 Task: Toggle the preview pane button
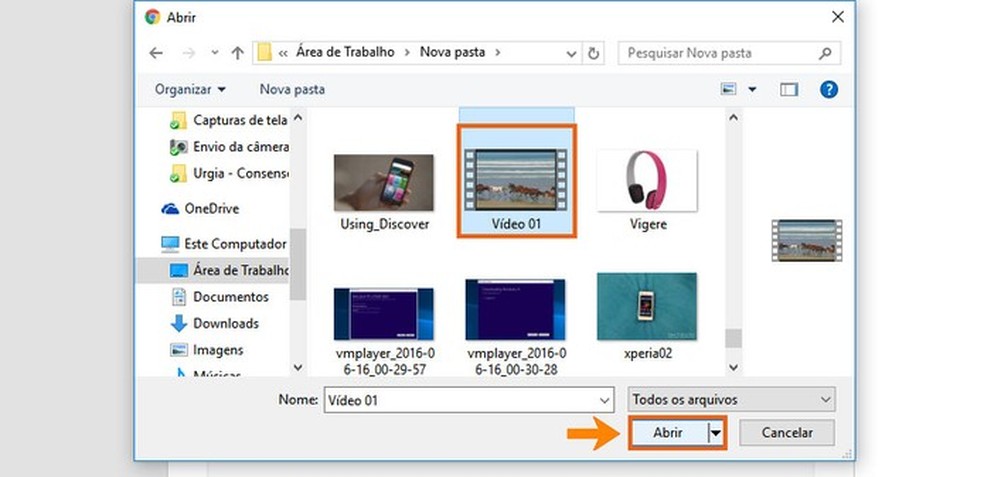[789, 90]
